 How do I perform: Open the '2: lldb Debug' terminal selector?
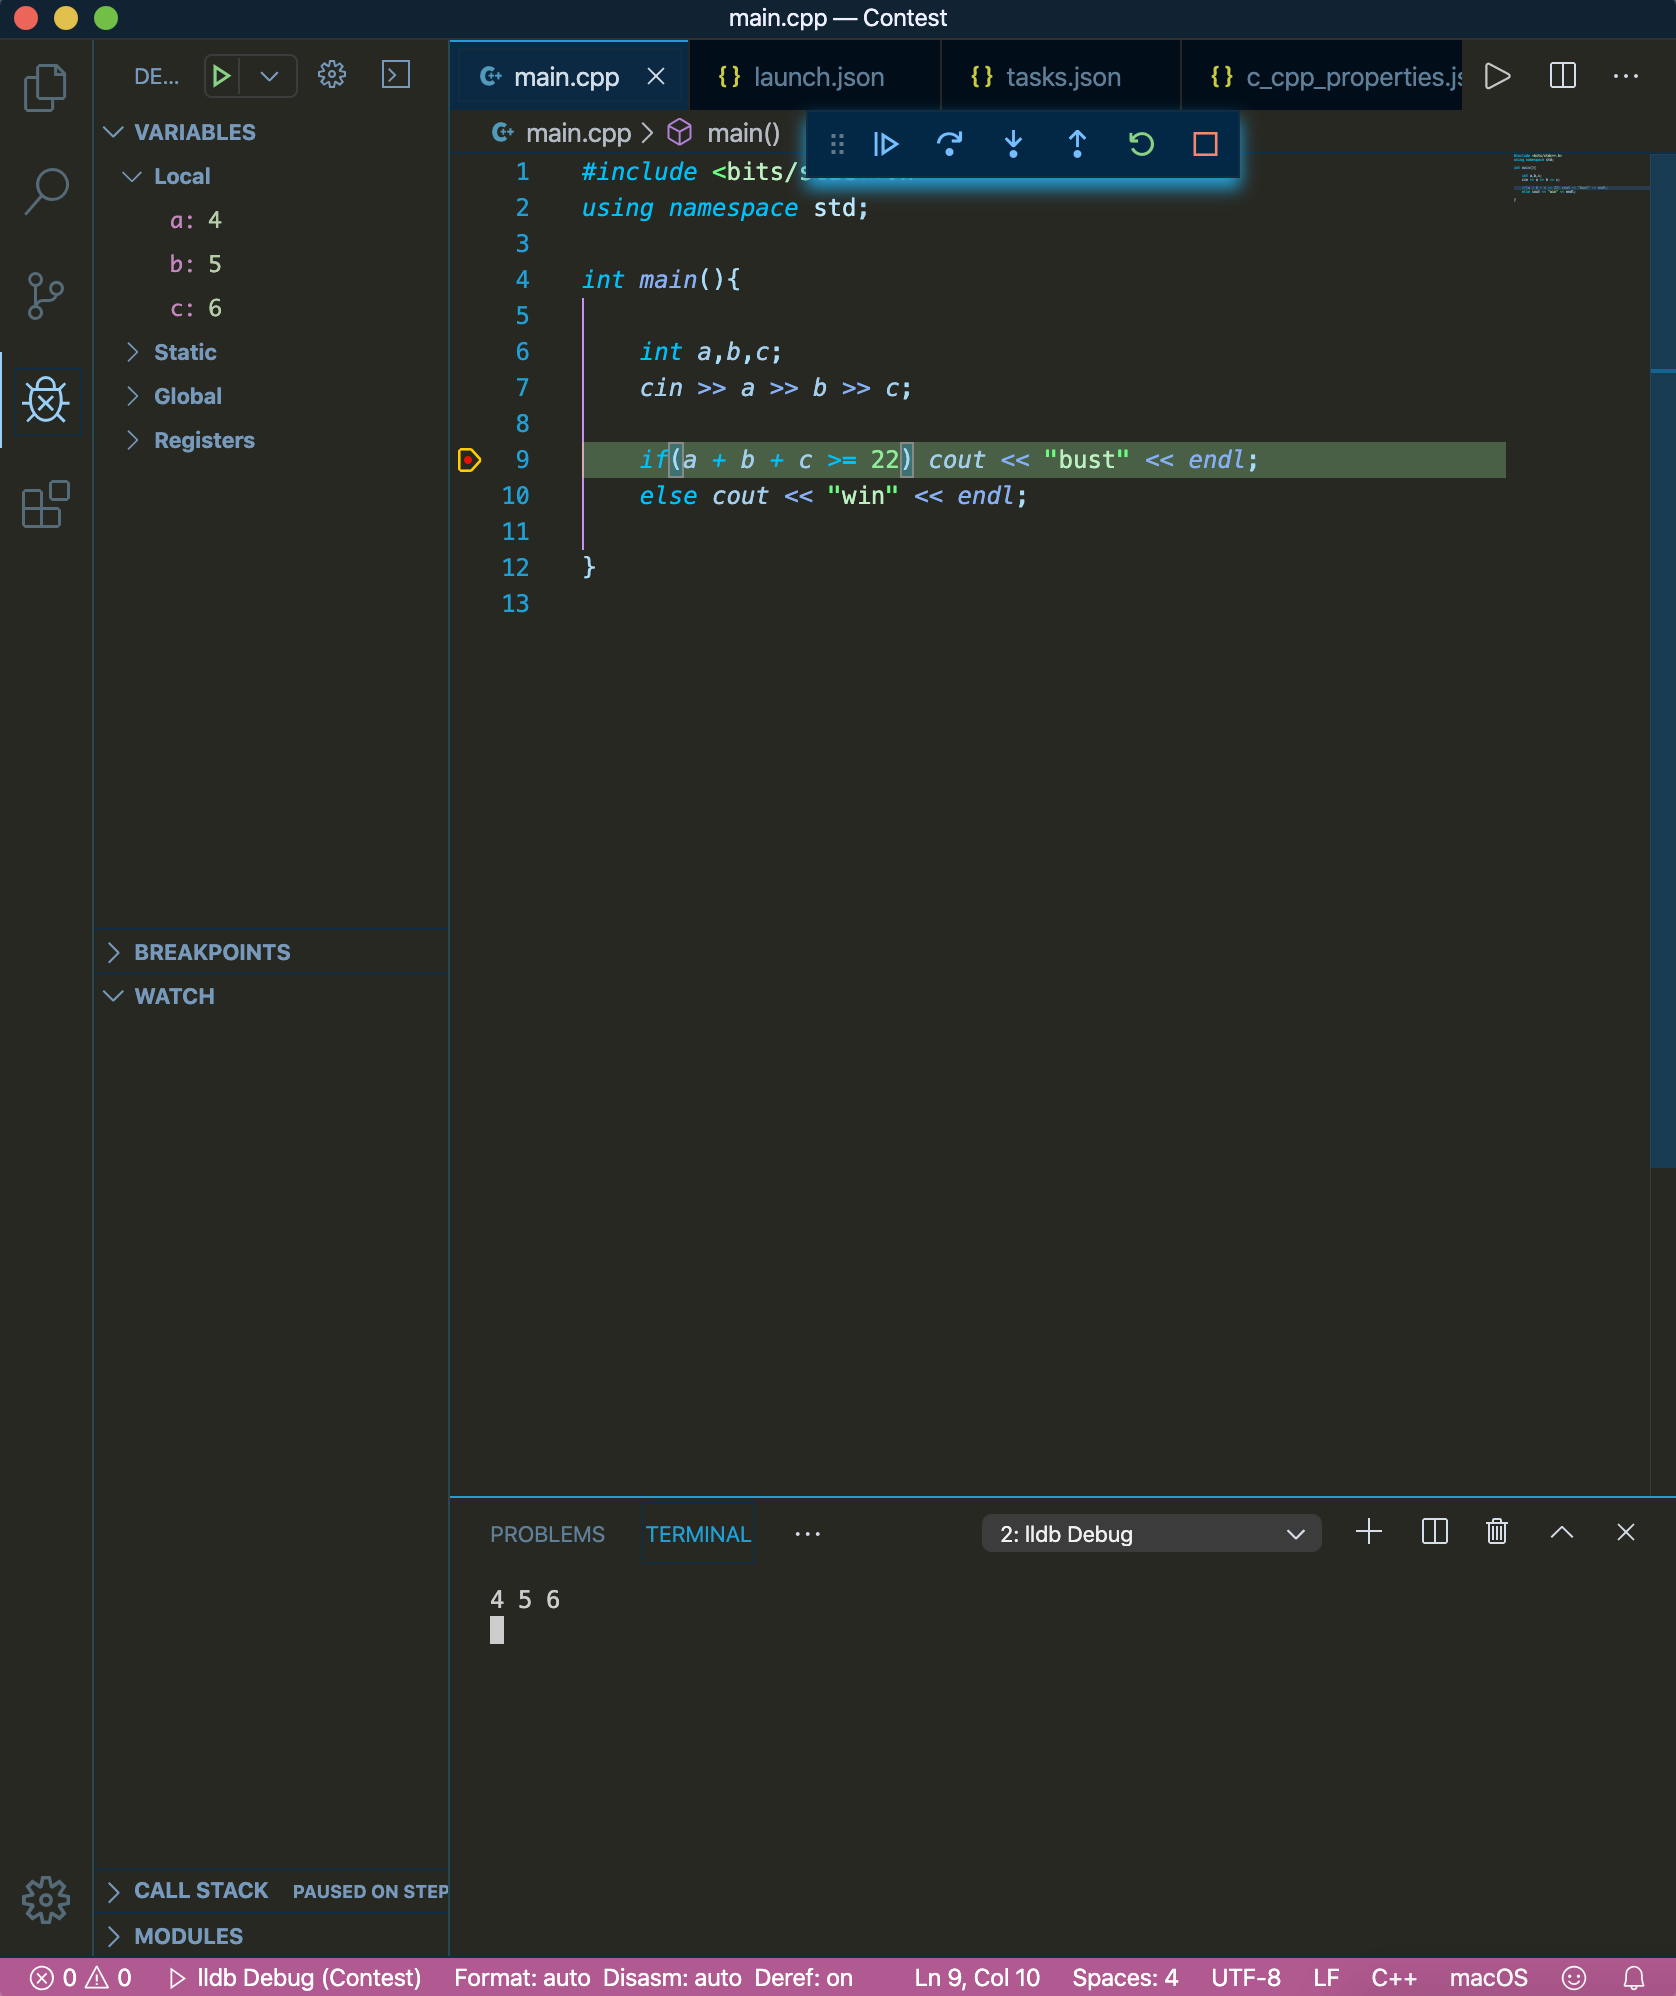coord(1151,1533)
